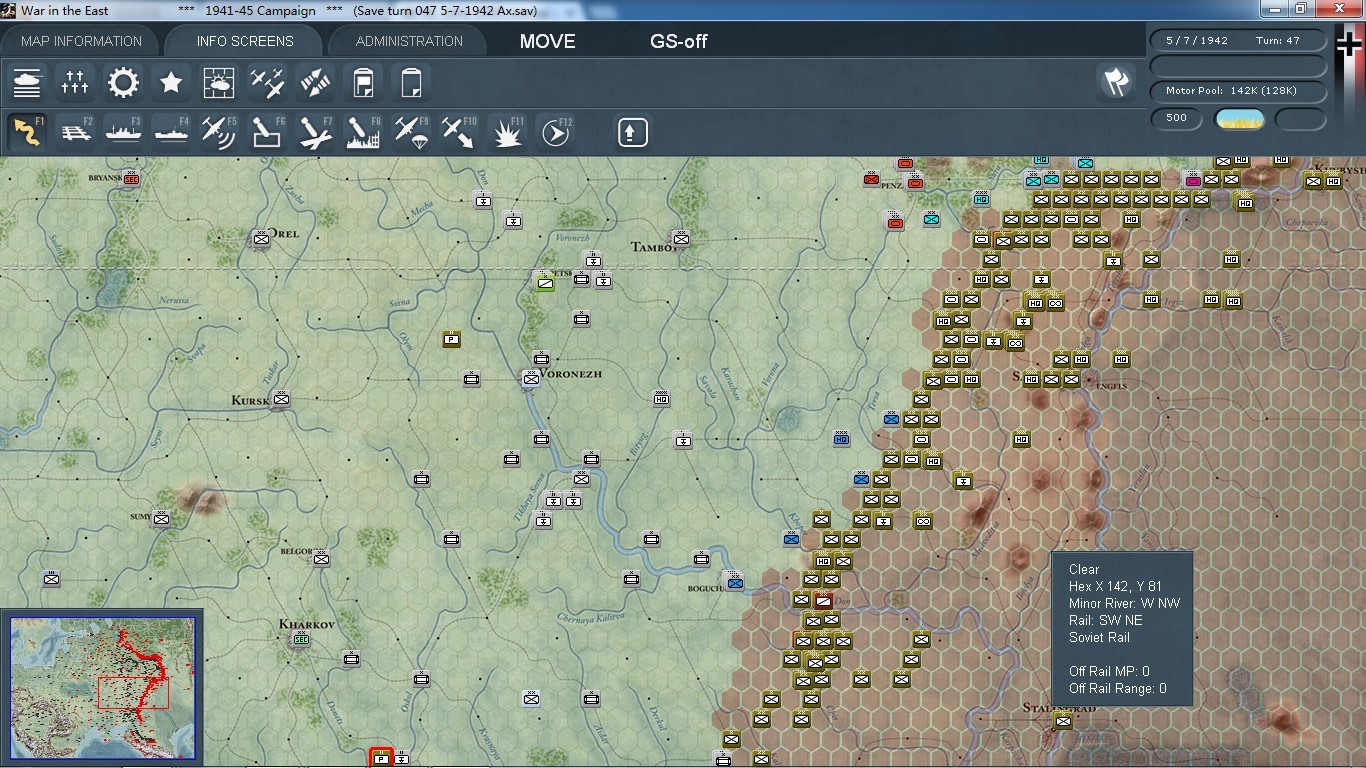Select the F7 bomb airfield icon
The image size is (1366, 768).
315,132
